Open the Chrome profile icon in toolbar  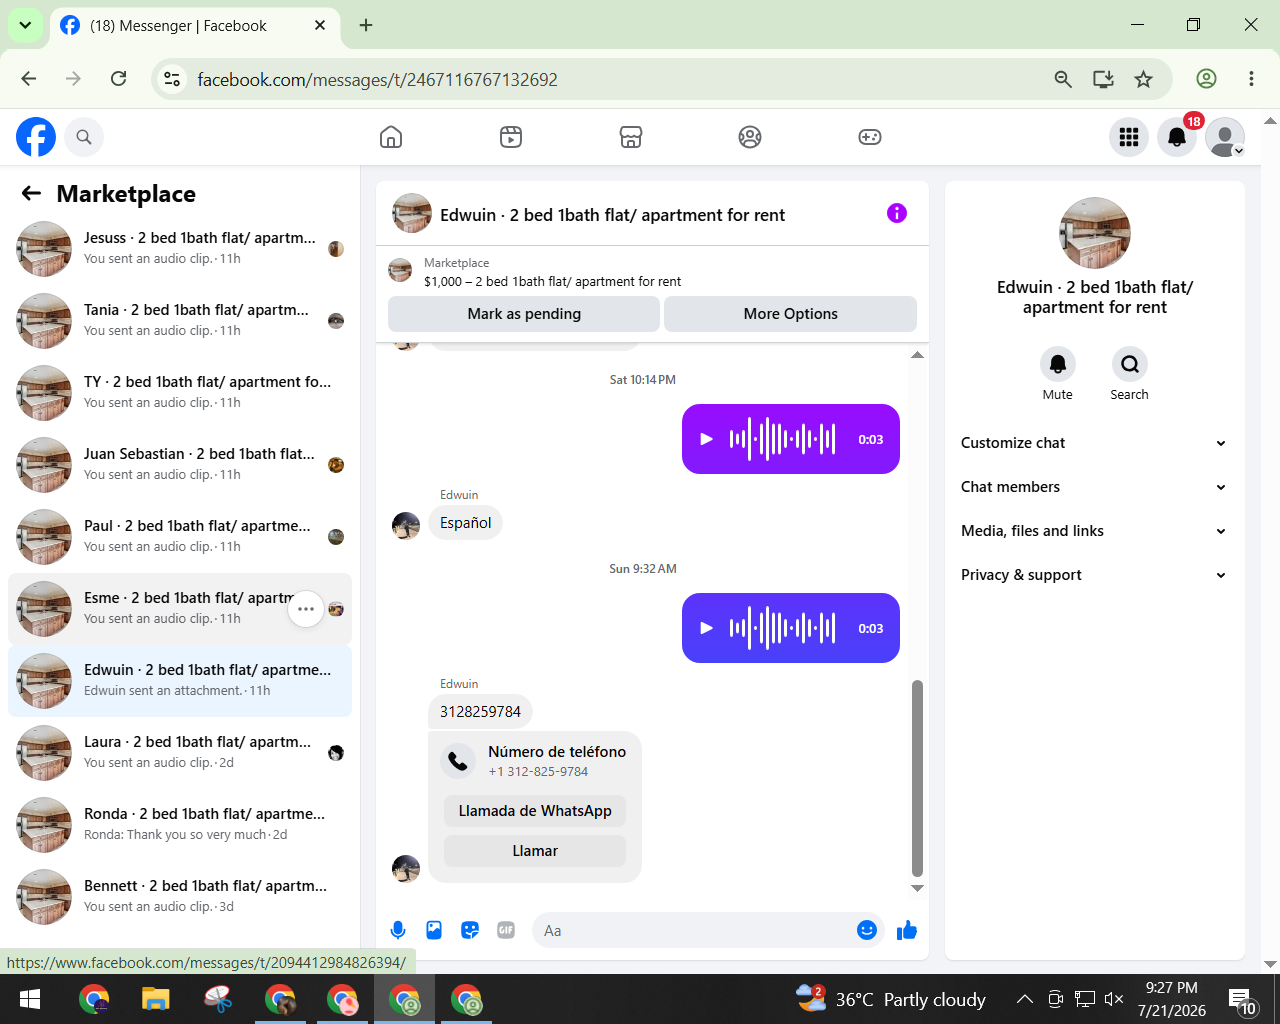(1207, 79)
